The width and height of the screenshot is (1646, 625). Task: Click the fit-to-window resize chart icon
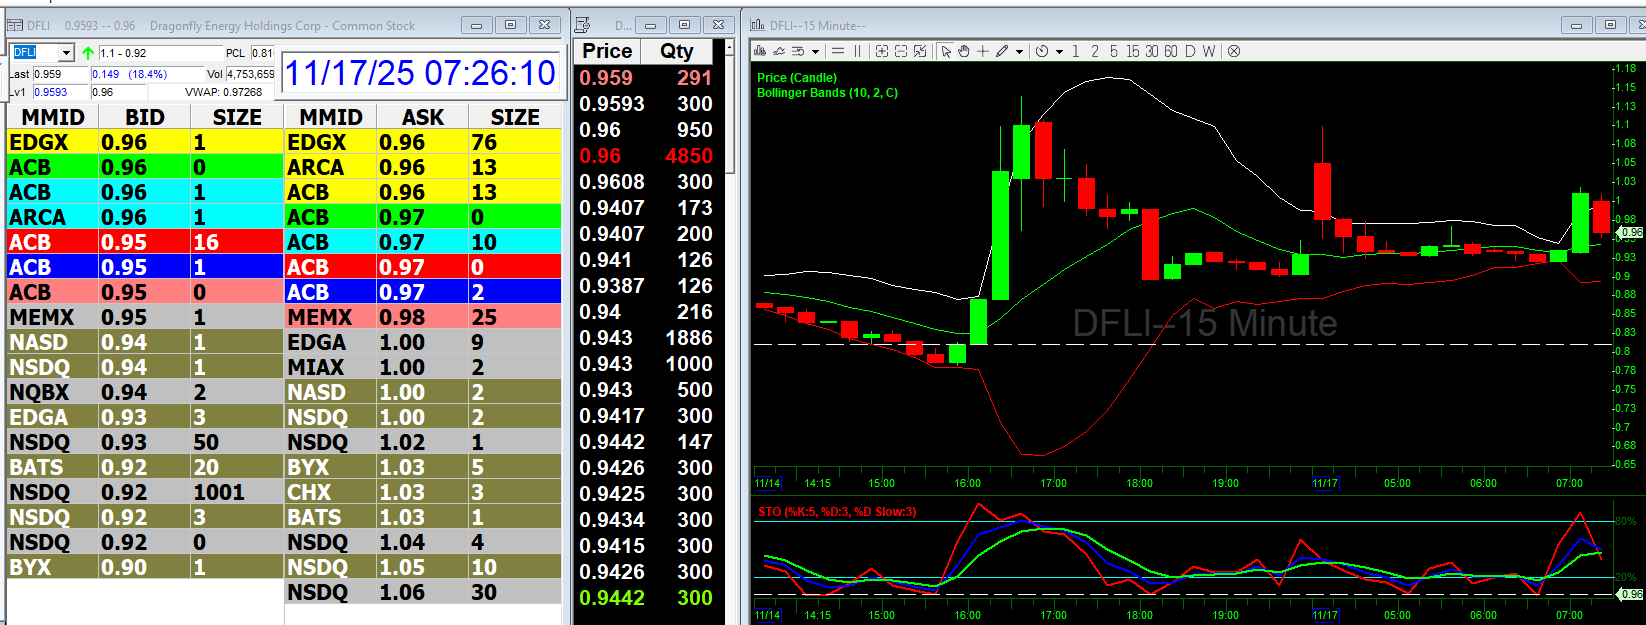(920, 51)
